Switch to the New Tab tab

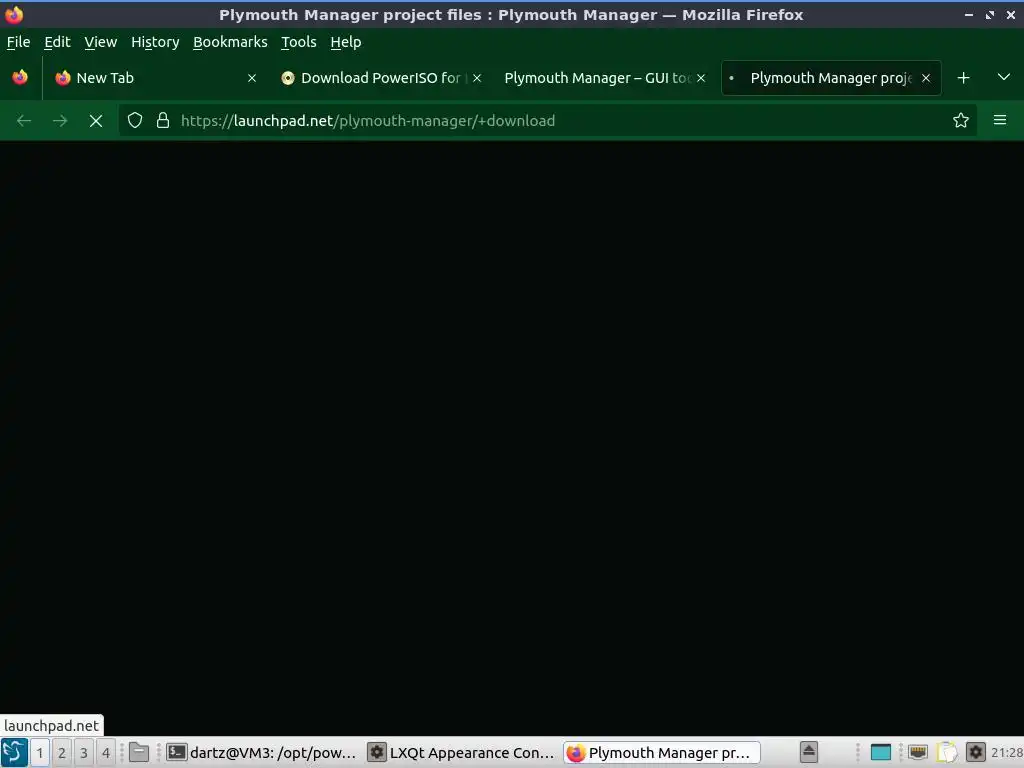pyautogui.click(x=155, y=78)
